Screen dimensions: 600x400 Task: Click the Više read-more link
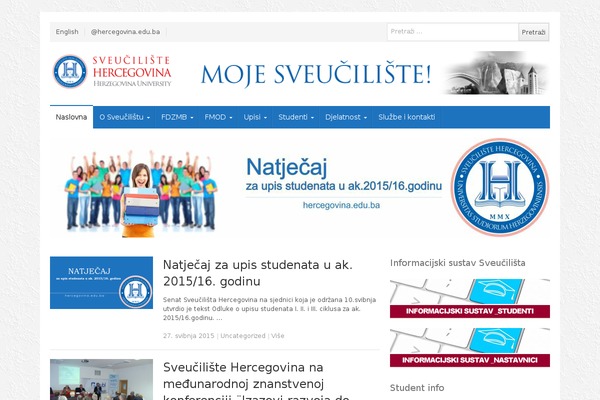(277, 336)
